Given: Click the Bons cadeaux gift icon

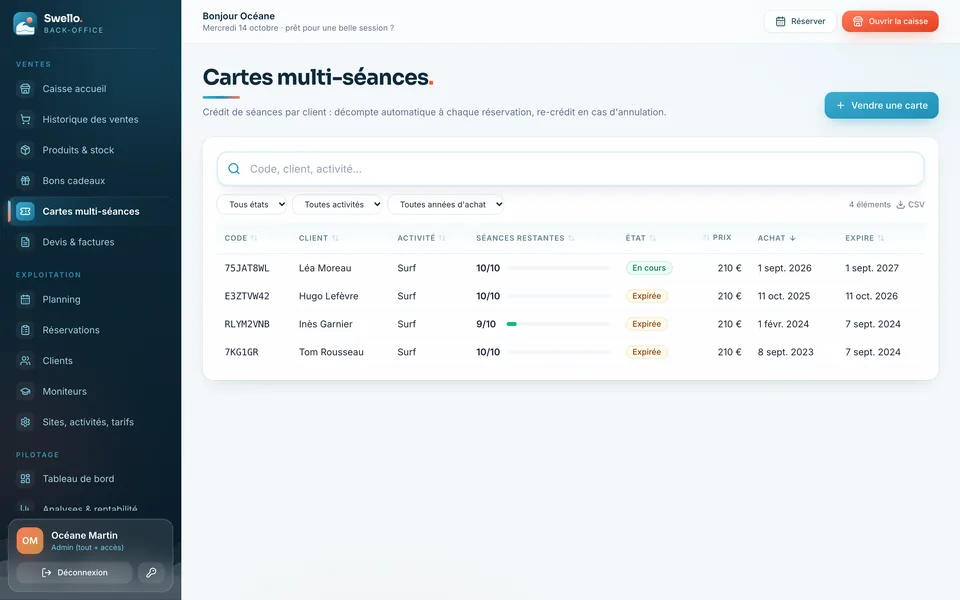Looking at the screenshot, I should coord(25,181).
